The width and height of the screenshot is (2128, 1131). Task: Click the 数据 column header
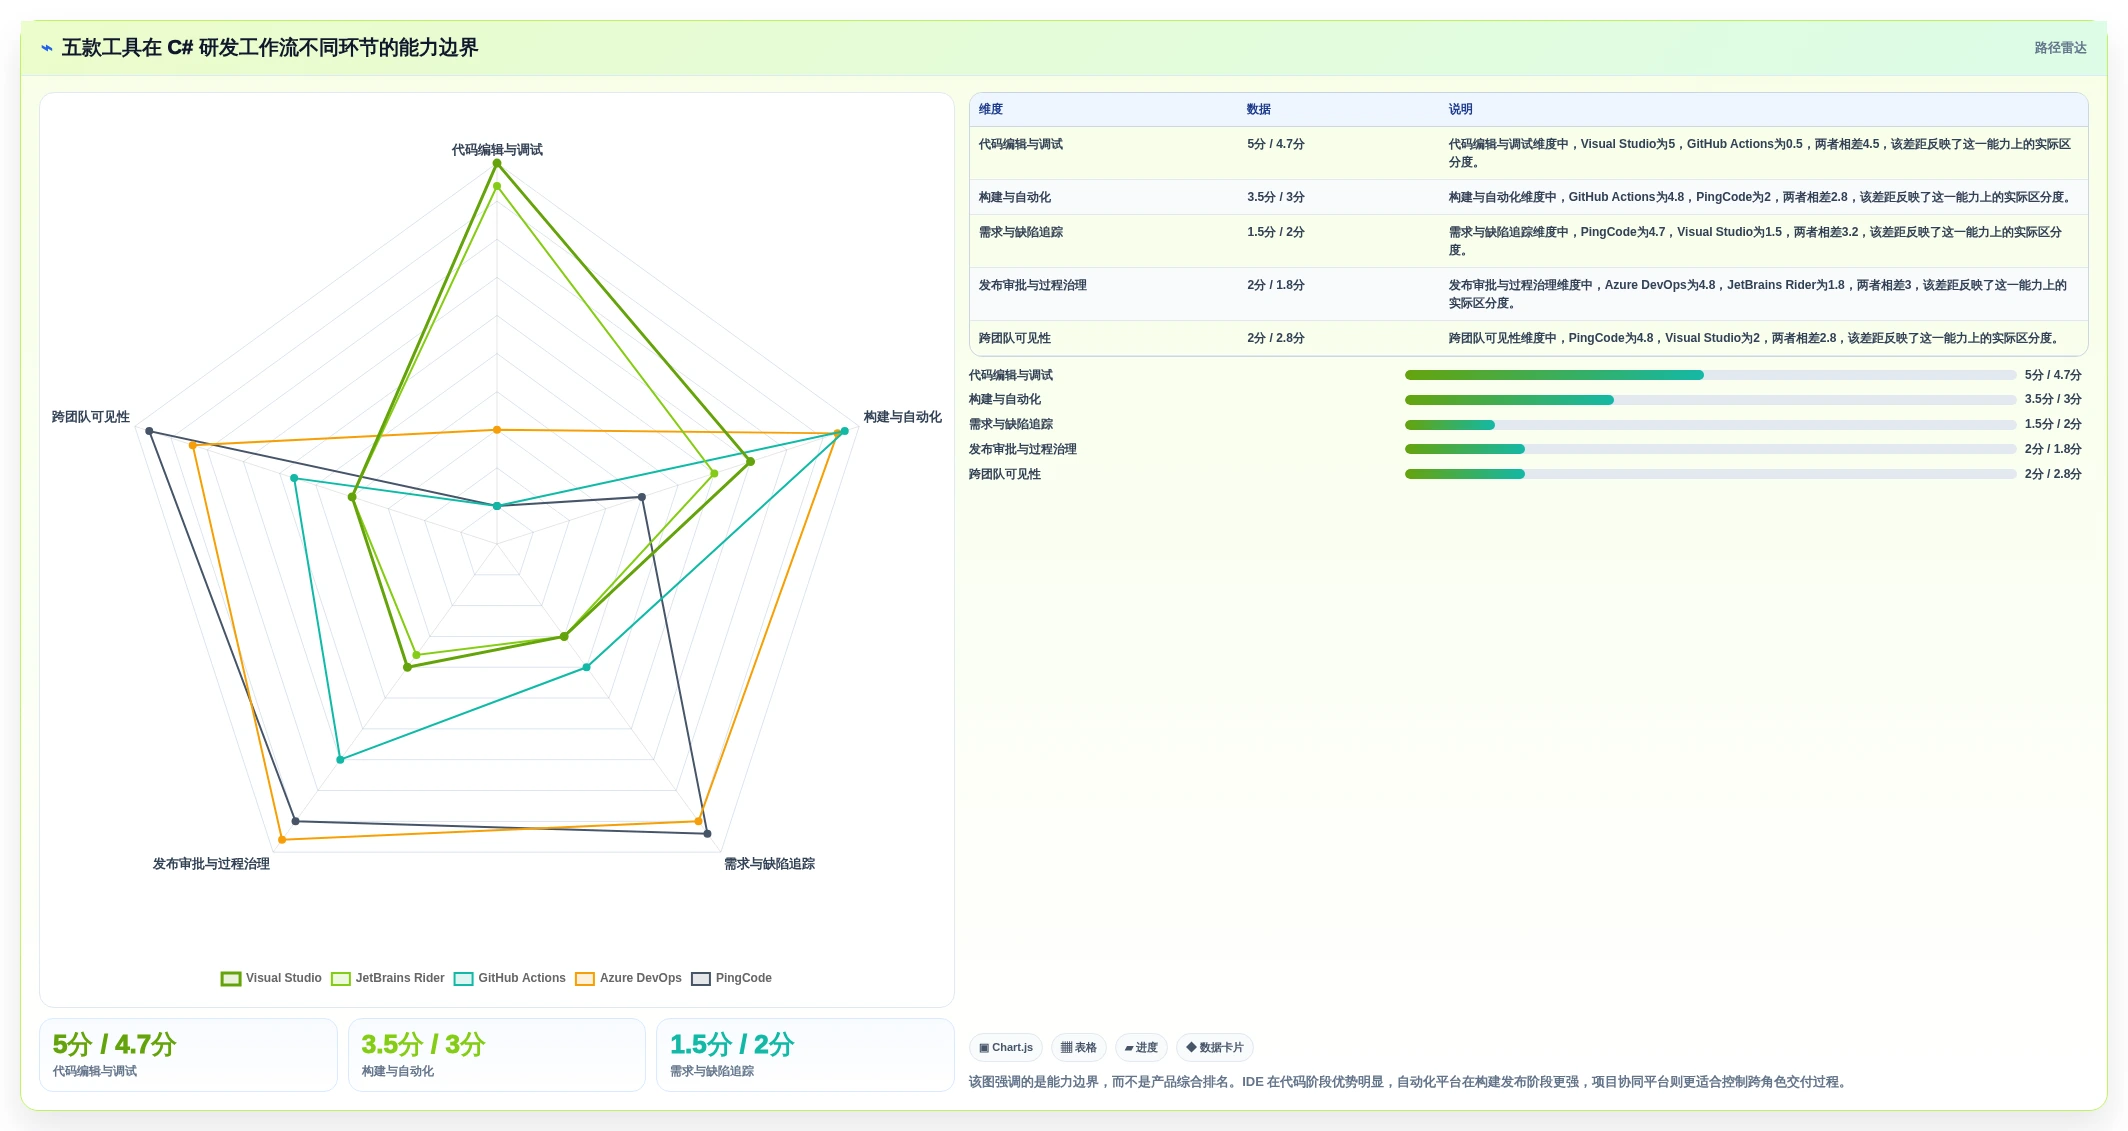1258,109
